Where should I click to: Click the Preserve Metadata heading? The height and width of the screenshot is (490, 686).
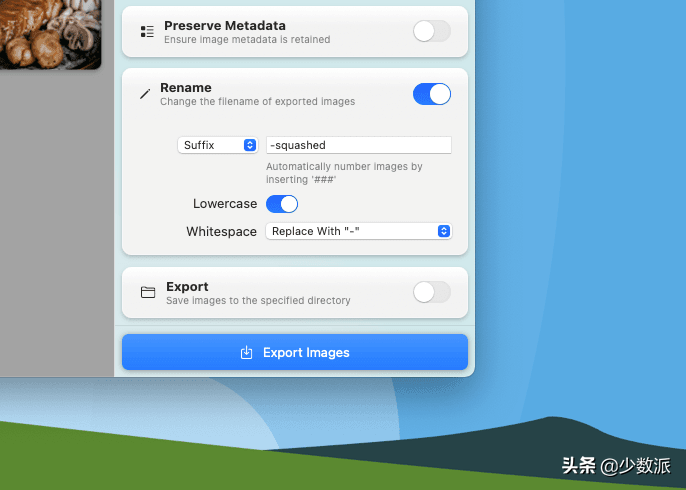pos(225,25)
